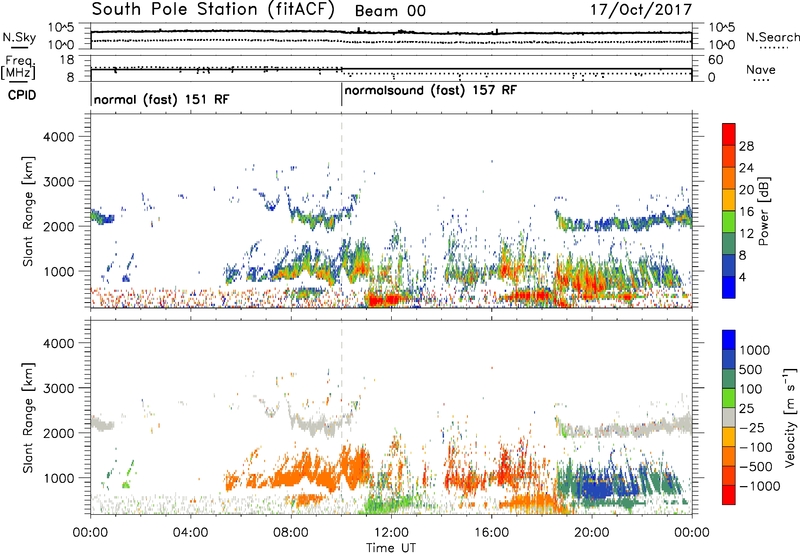Screen dimensions: 800x554
Task: Select the '12:00' time tick label
Action: click(391, 533)
